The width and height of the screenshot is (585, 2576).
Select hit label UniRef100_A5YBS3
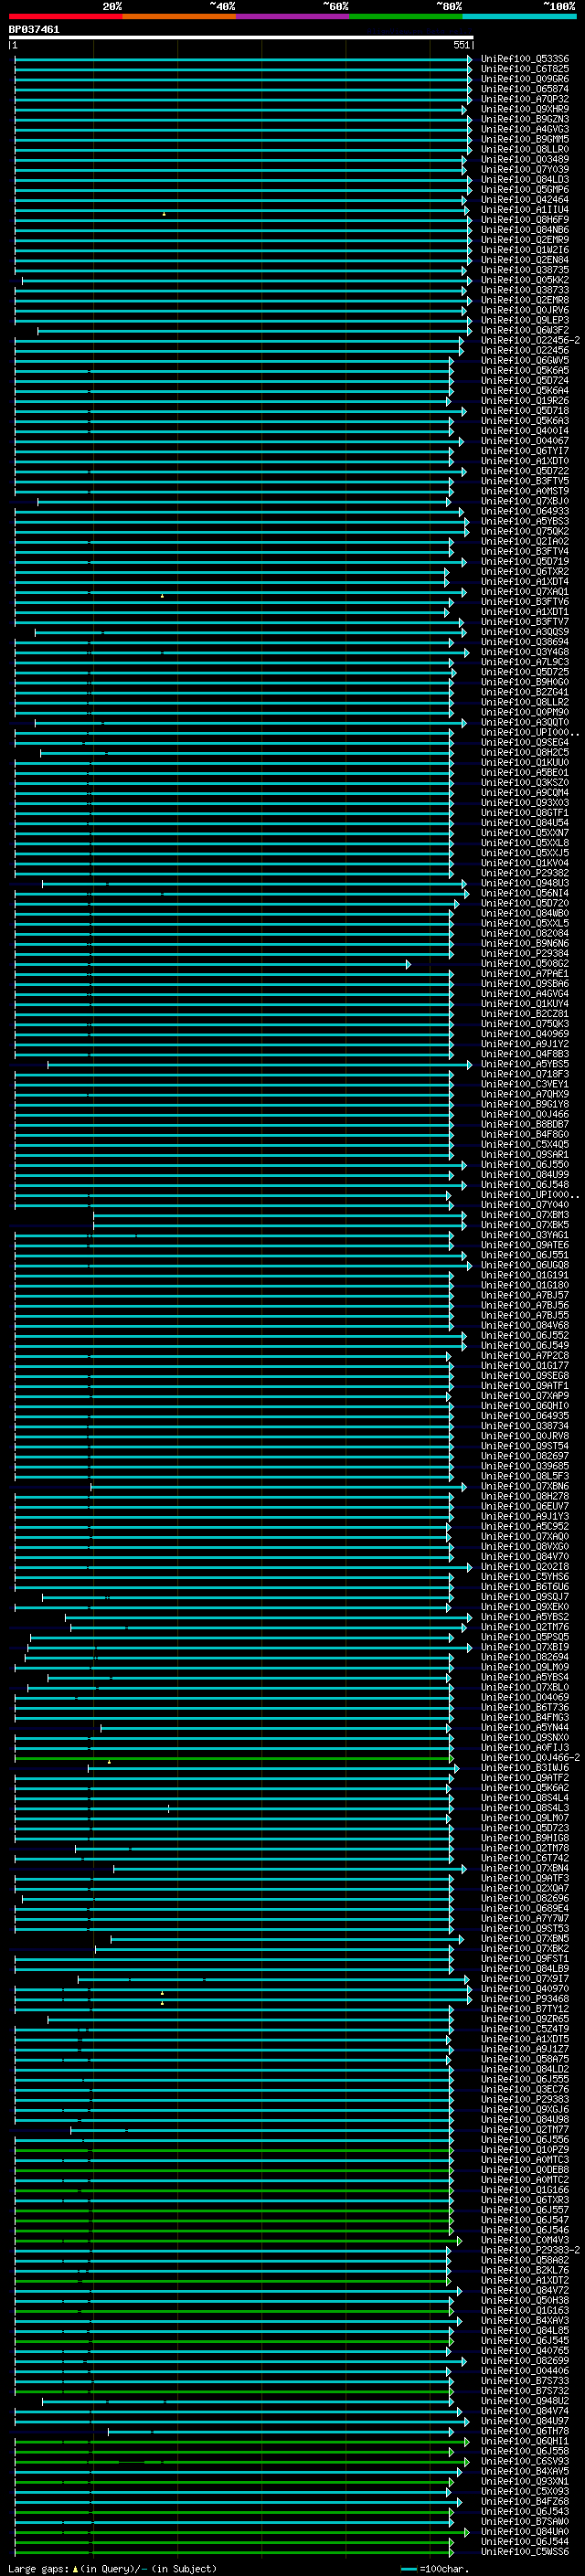click(525, 521)
